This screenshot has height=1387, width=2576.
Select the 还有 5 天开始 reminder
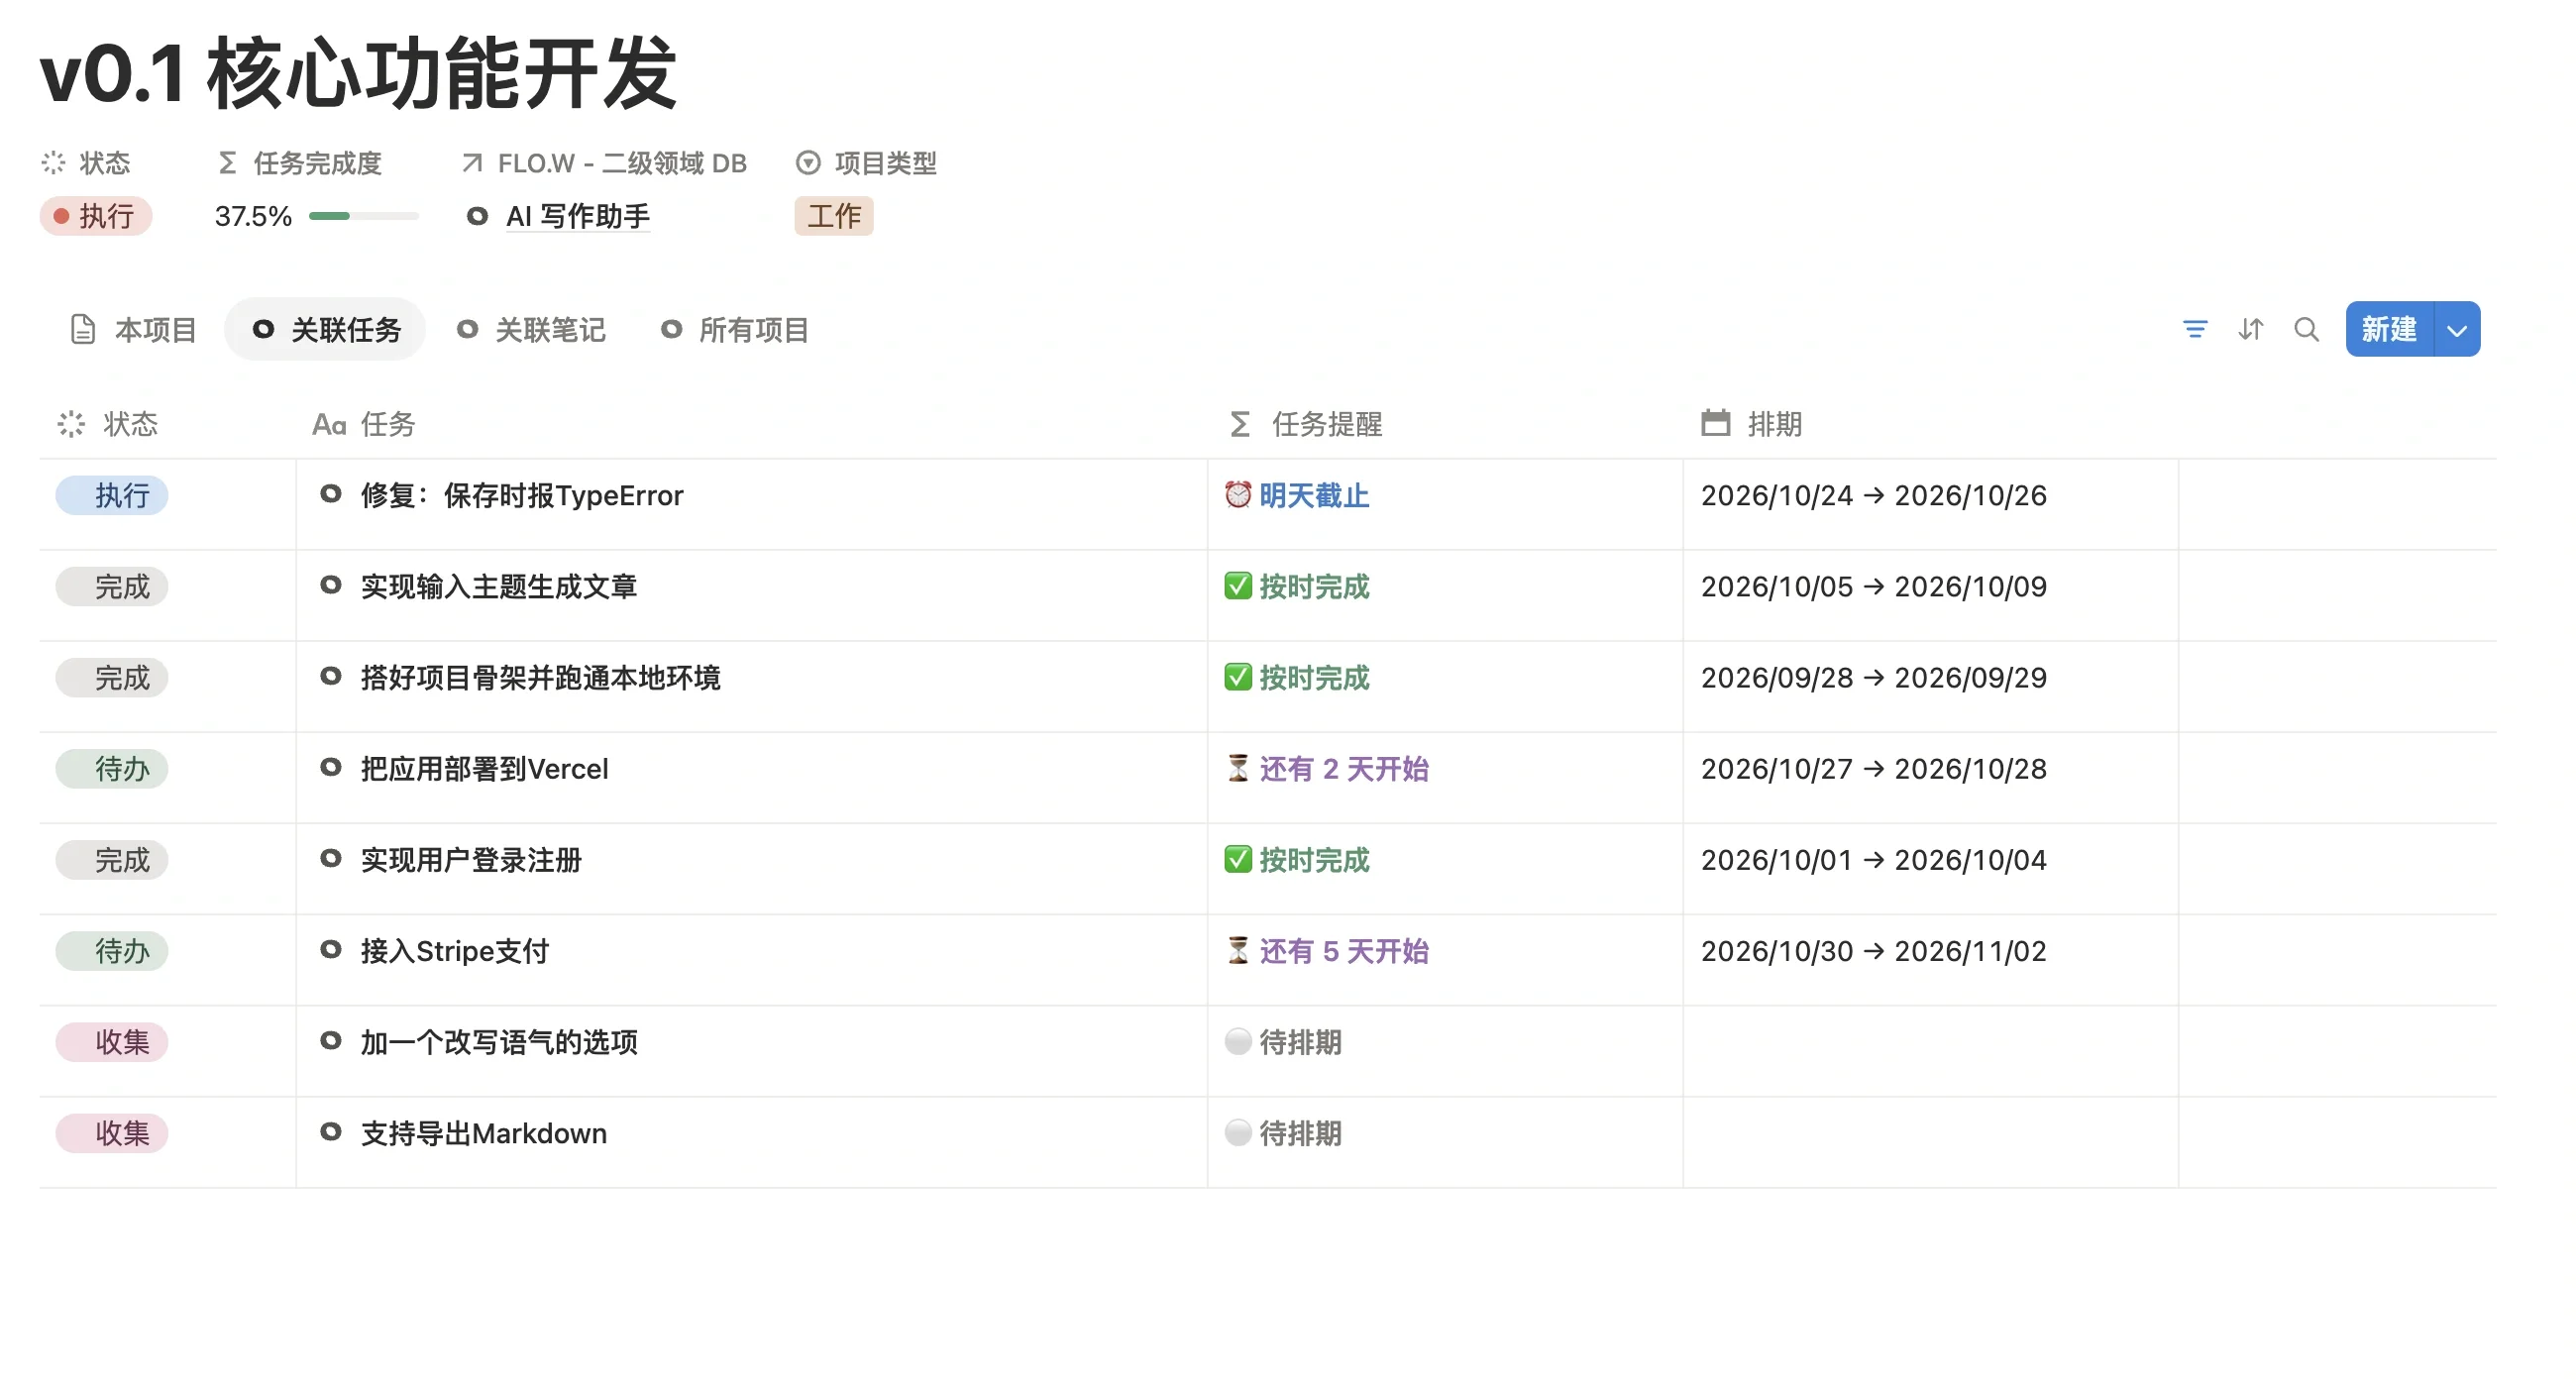[1327, 950]
